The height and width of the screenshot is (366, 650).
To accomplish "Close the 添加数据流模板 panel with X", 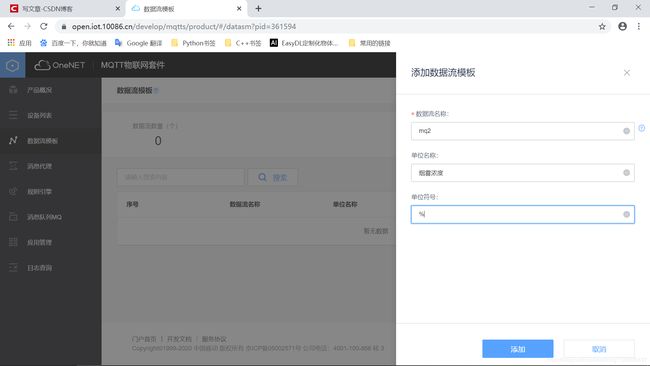I will 627,73.
